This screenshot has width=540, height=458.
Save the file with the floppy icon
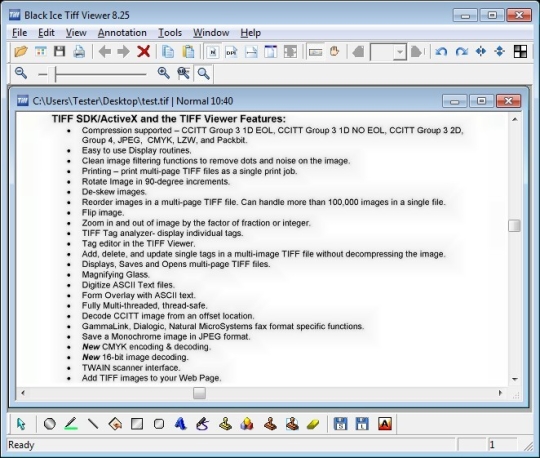click(60, 52)
